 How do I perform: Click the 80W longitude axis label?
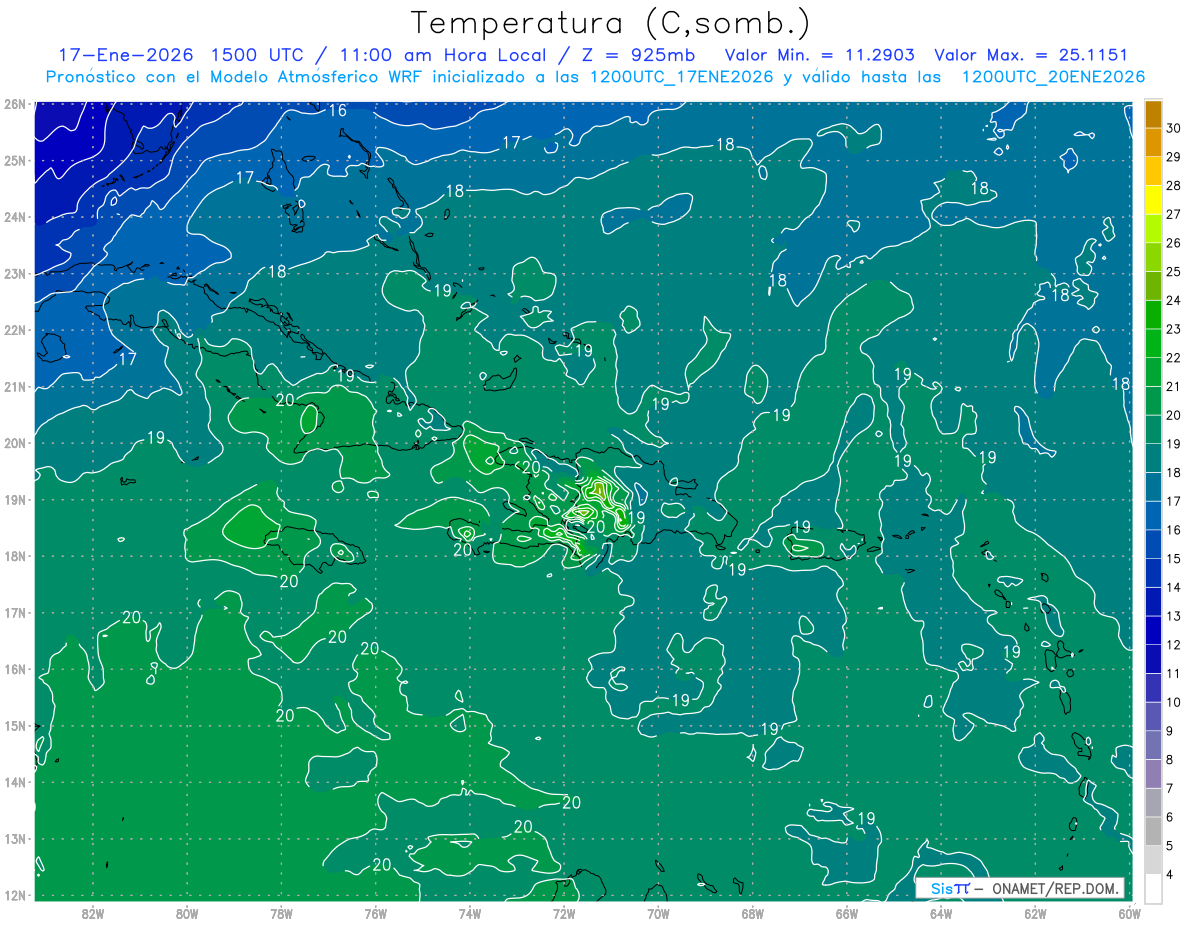point(186,912)
